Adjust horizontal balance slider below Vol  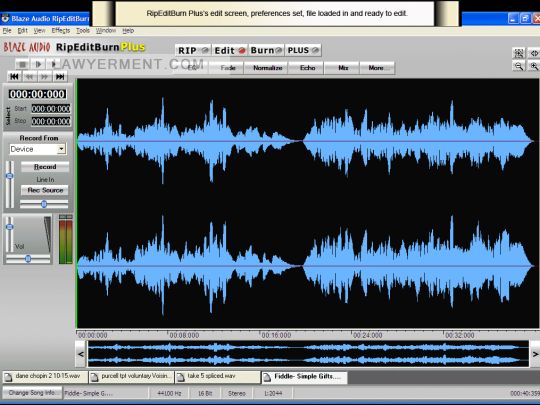[28, 259]
